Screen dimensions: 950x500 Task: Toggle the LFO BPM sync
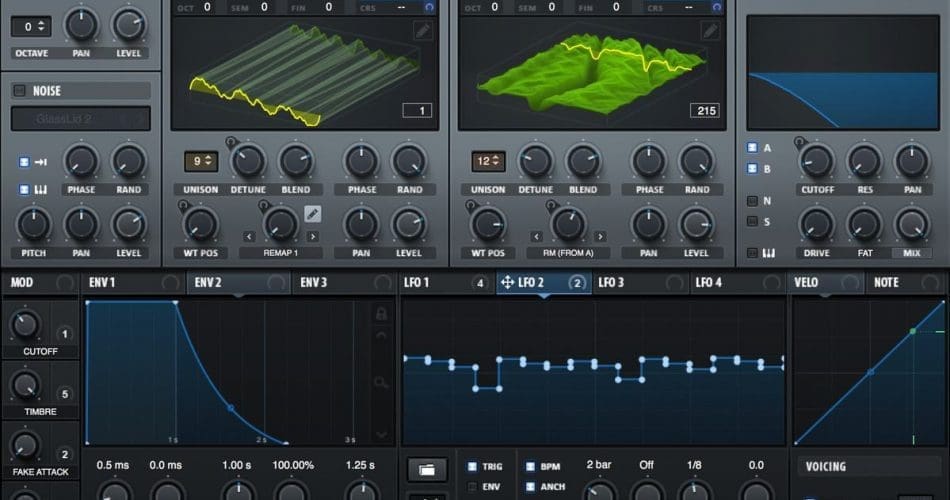530,466
